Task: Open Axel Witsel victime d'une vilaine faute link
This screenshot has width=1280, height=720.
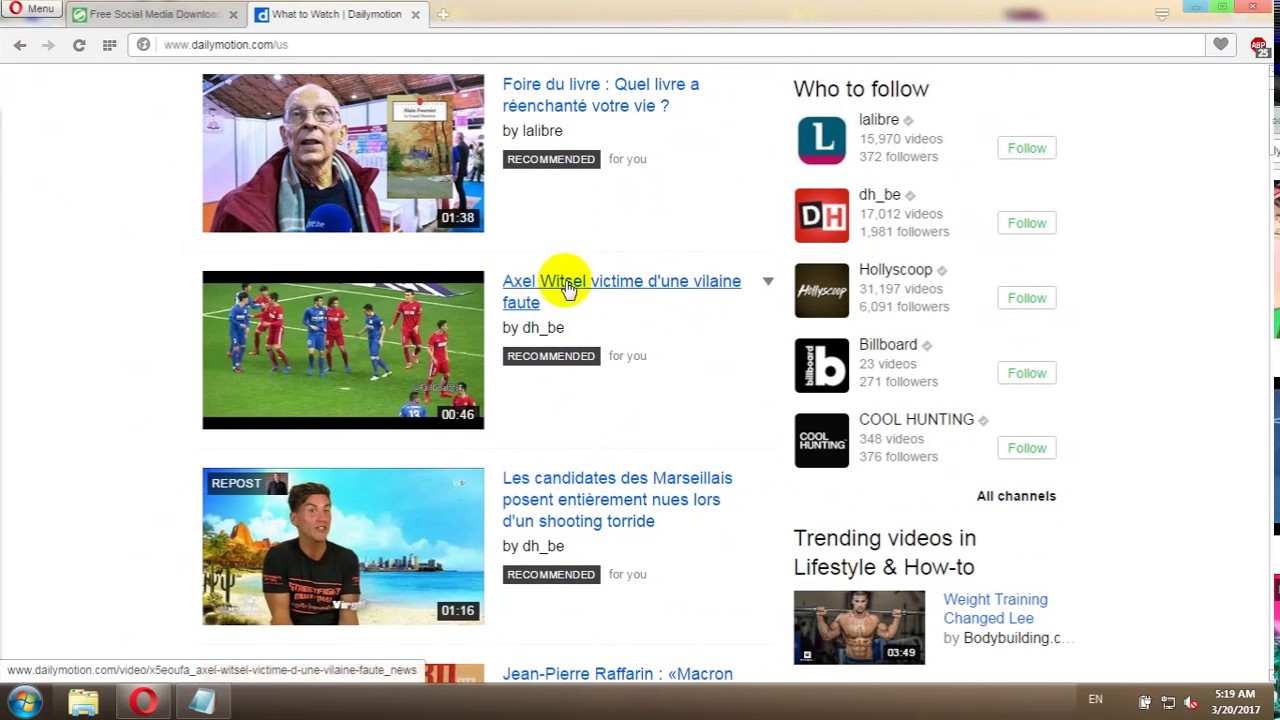Action: pos(621,292)
